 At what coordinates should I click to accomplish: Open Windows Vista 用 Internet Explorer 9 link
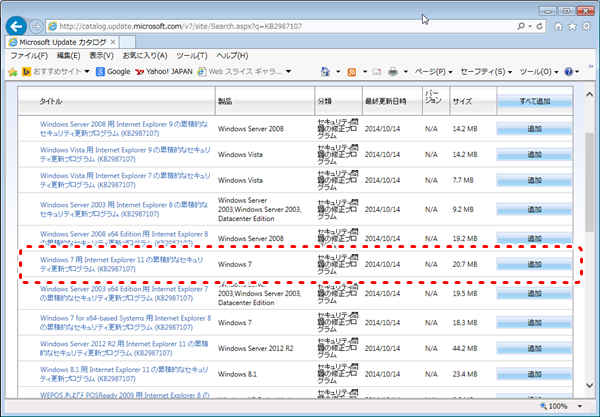125,155
